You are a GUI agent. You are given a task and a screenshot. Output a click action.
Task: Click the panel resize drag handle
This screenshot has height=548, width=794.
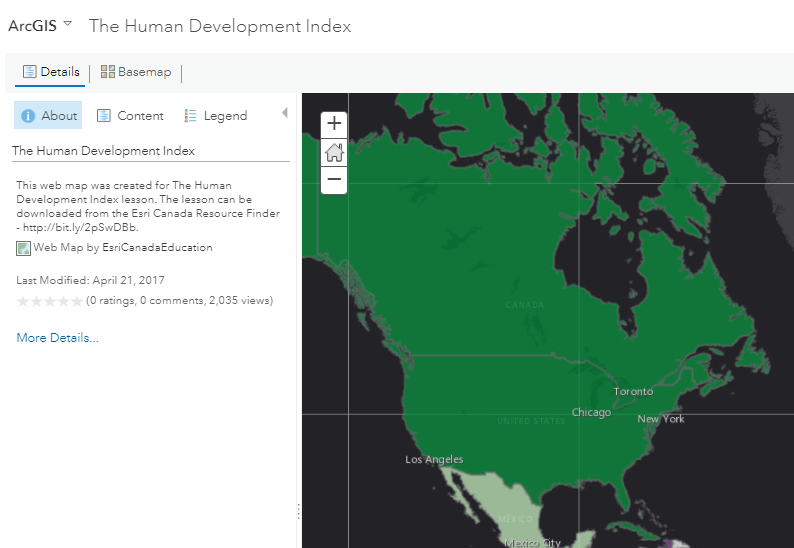click(298, 511)
